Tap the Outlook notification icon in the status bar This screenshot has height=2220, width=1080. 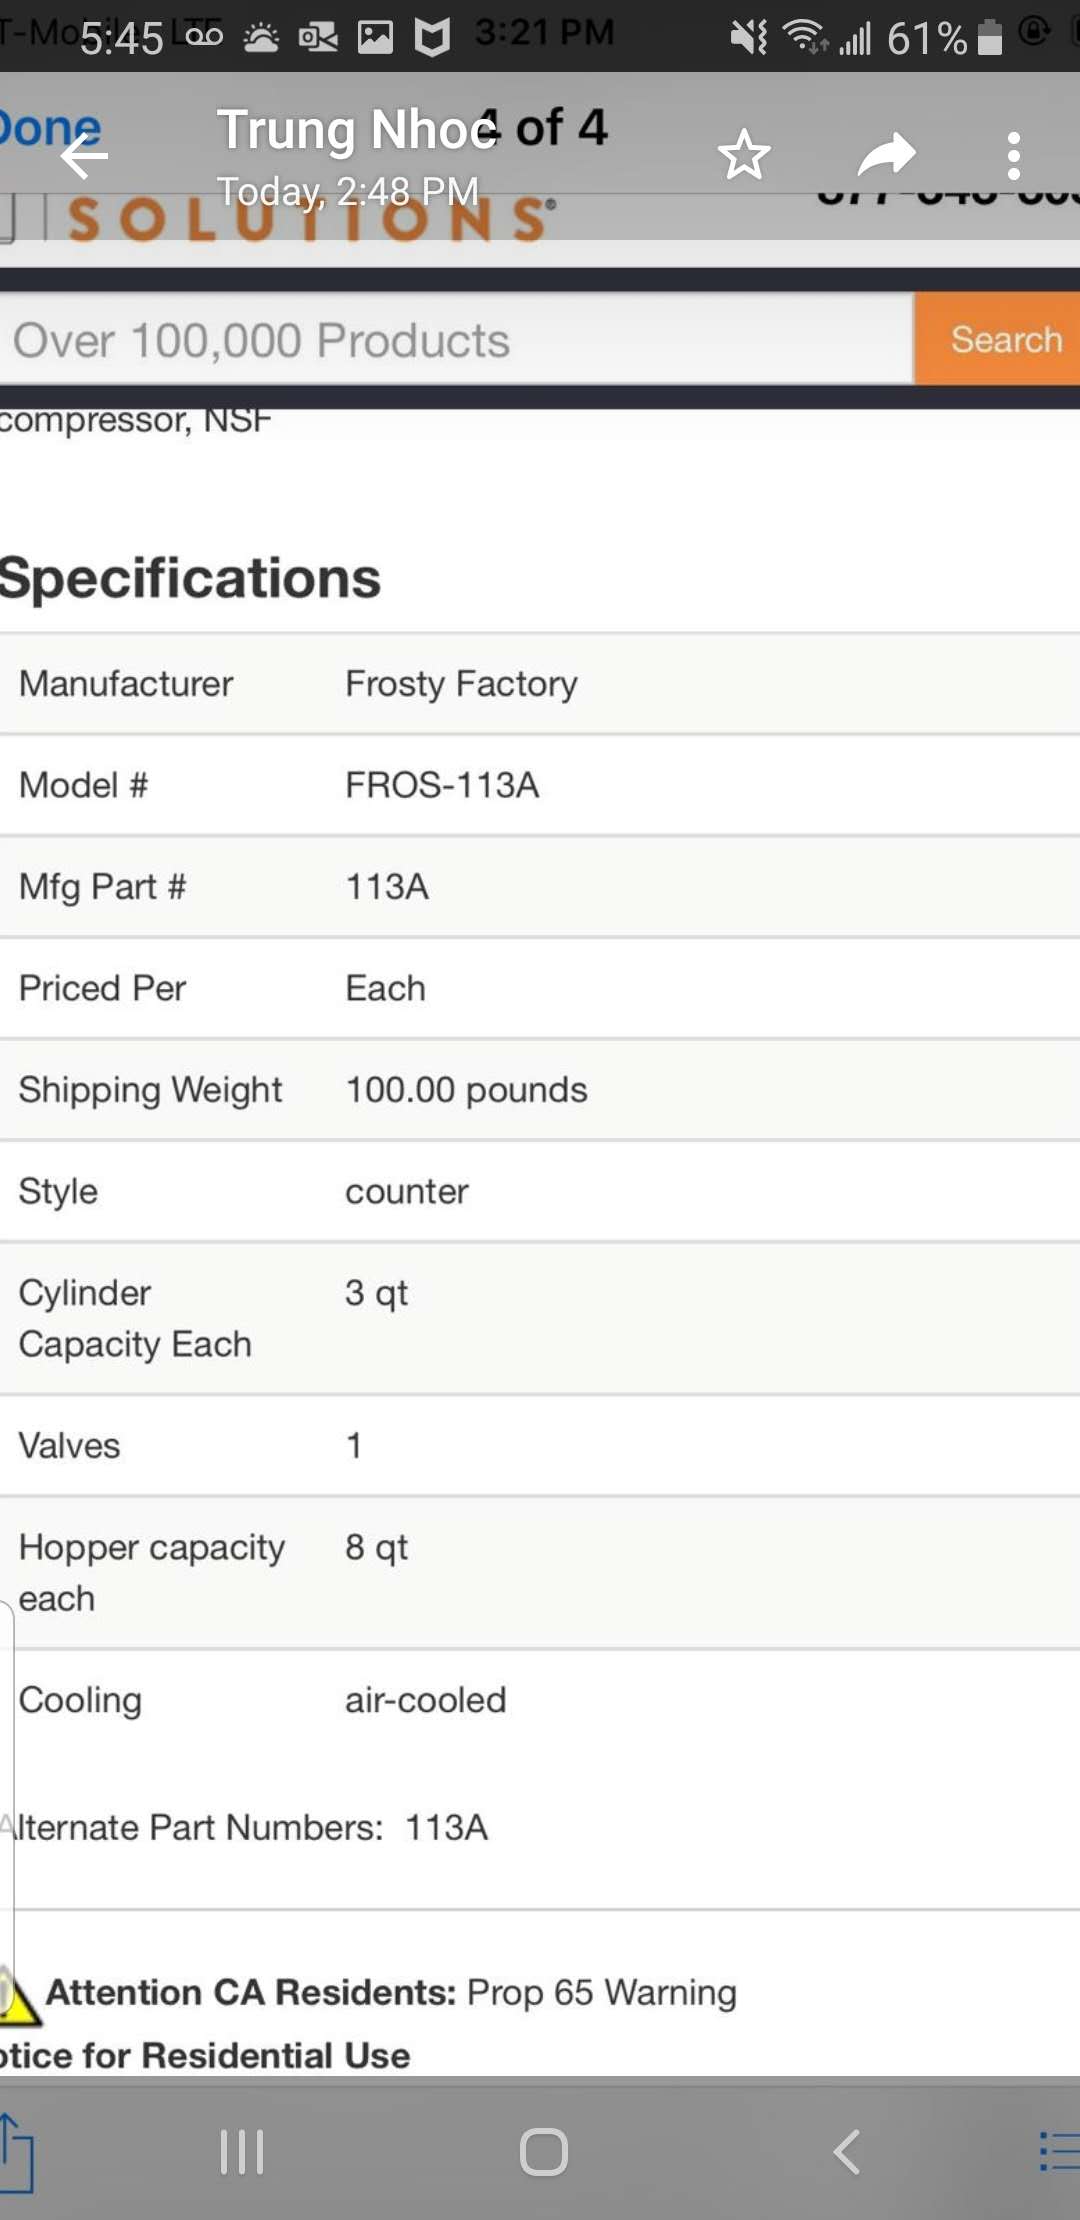coord(318,38)
